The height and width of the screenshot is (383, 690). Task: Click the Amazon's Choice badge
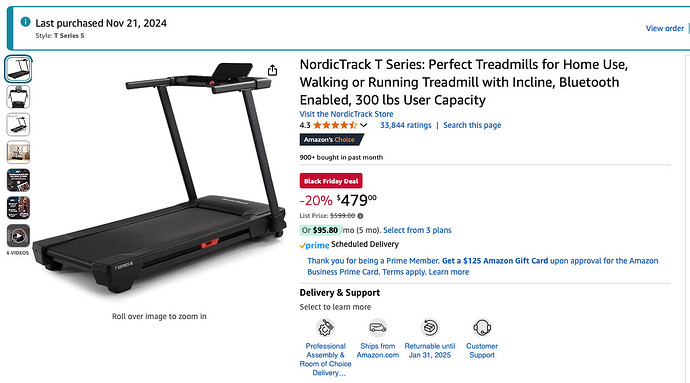click(331, 140)
